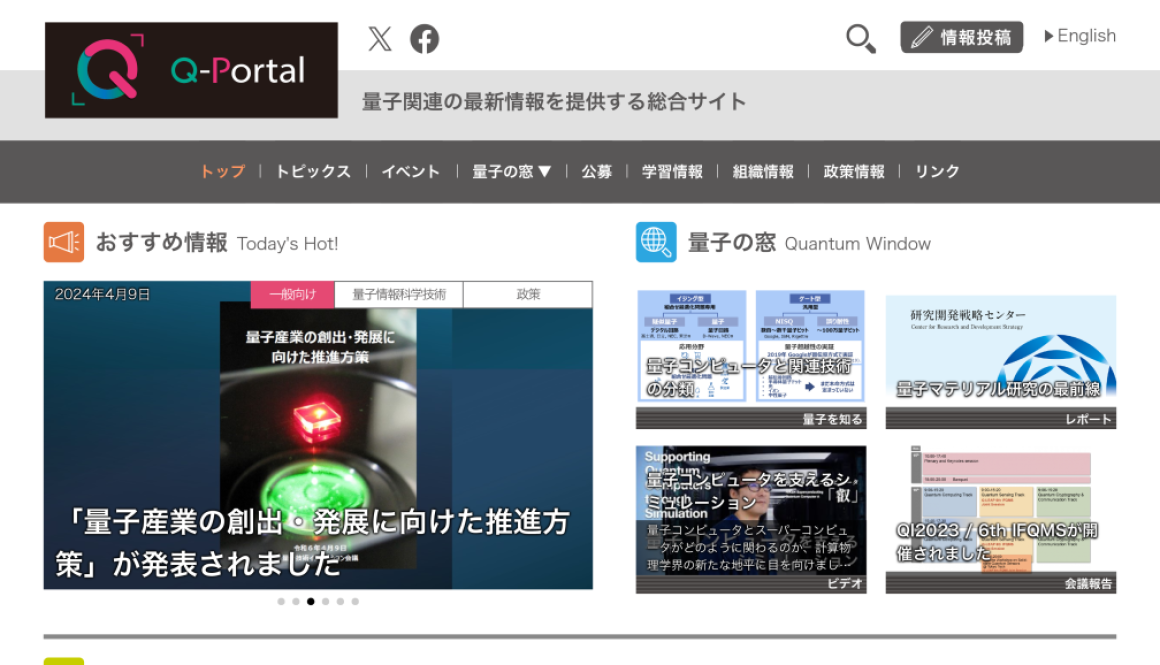Image resolution: width=1160 pixels, height=665 pixels.
Task: Click the 量子関連の最新情報を提供する総合サイト tagline
Action: coord(553,101)
